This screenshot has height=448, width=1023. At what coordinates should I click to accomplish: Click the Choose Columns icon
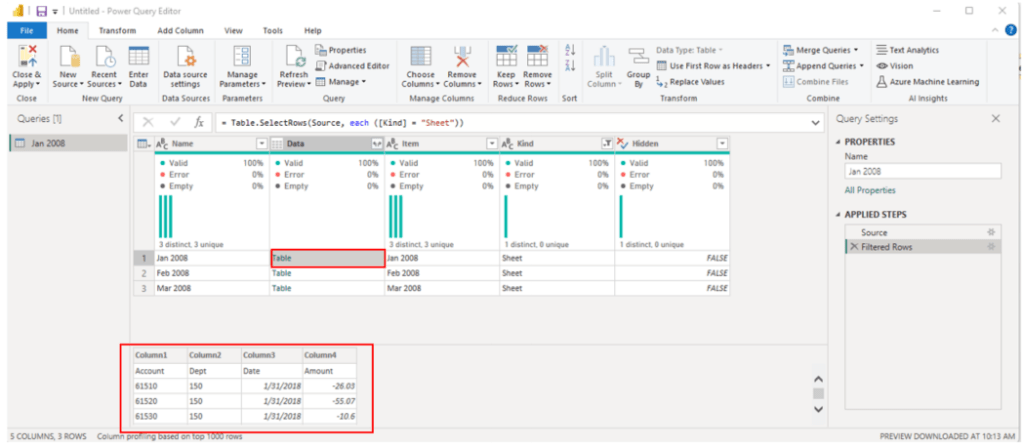coord(420,56)
